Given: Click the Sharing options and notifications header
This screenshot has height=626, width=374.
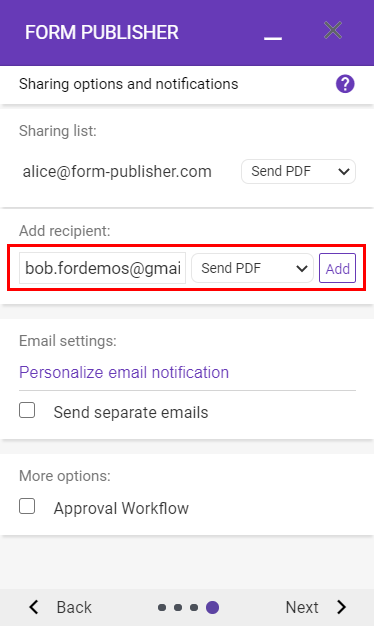Looking at the screenshot, I should click(129, 84).
